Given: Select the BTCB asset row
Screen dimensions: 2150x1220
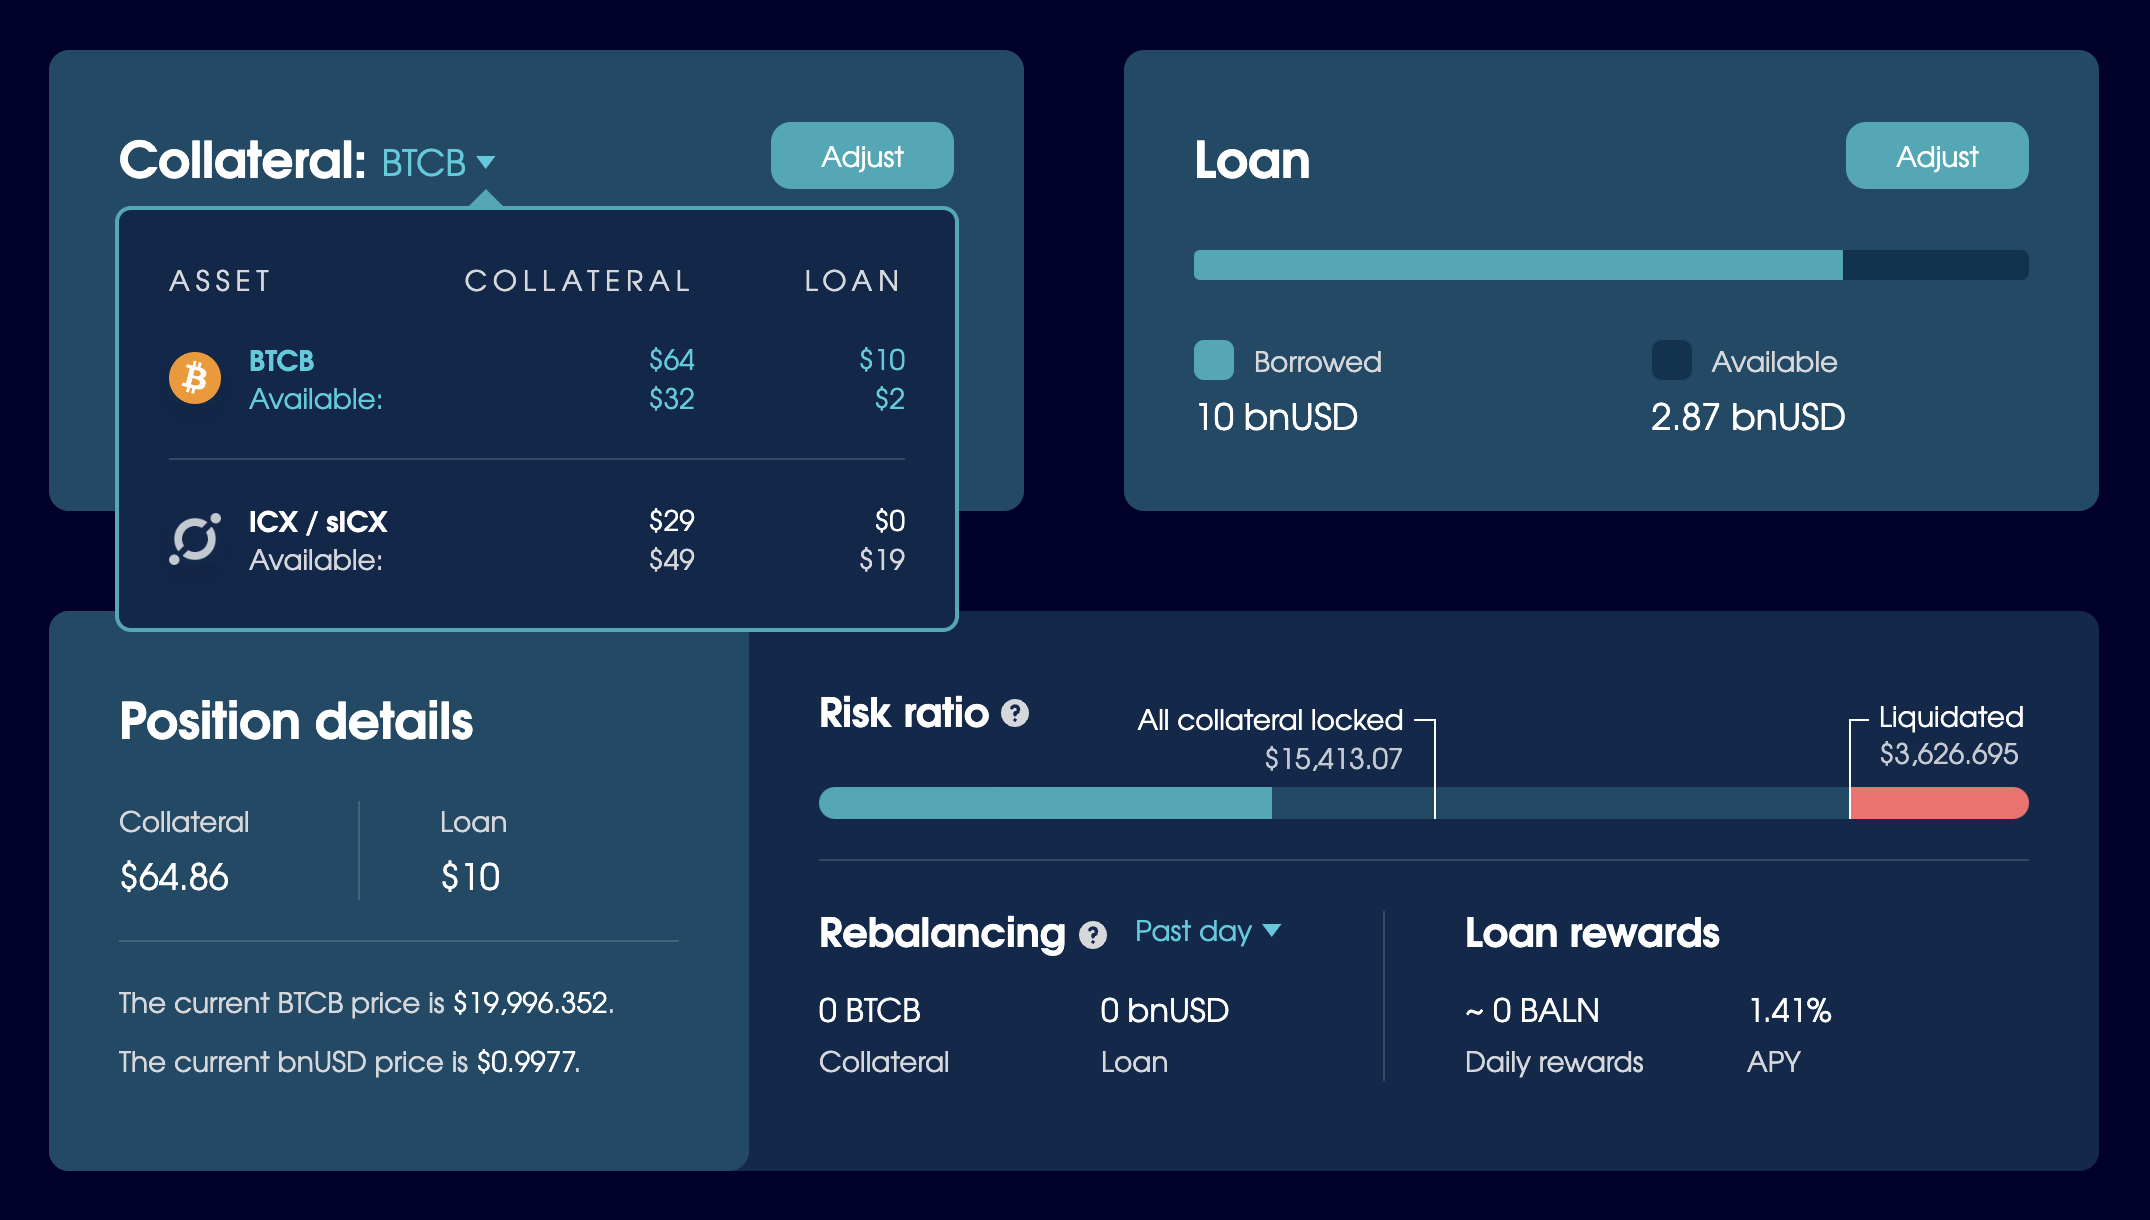Looking at the screenshot, I should coord(536,379).
